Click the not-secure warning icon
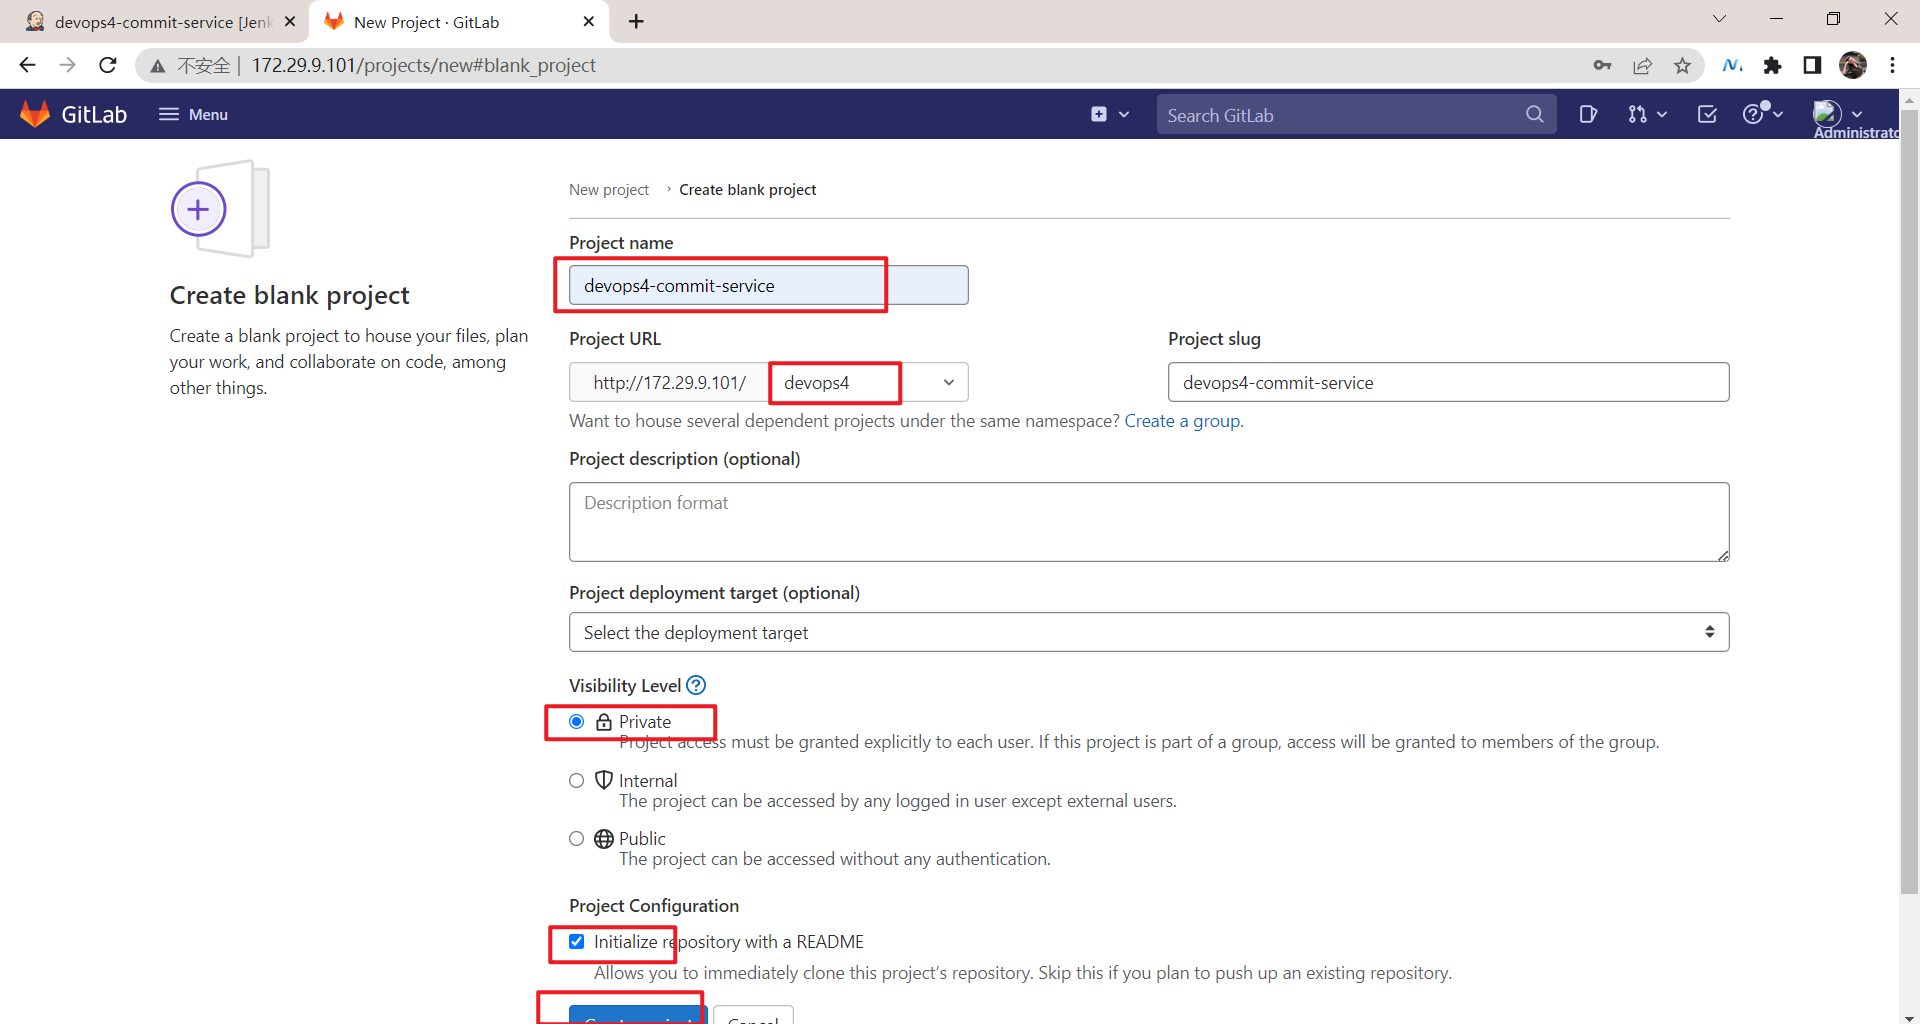The width and height of the screenshot is (1920, 1024). [x=158, y=66]
